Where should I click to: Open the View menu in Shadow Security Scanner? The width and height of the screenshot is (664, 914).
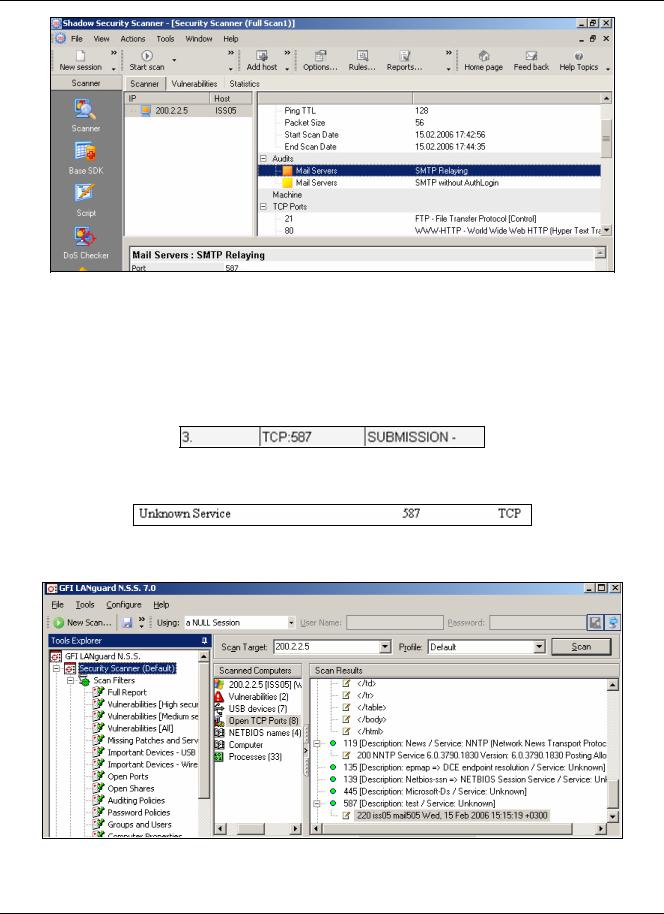[x=101, y=38]
